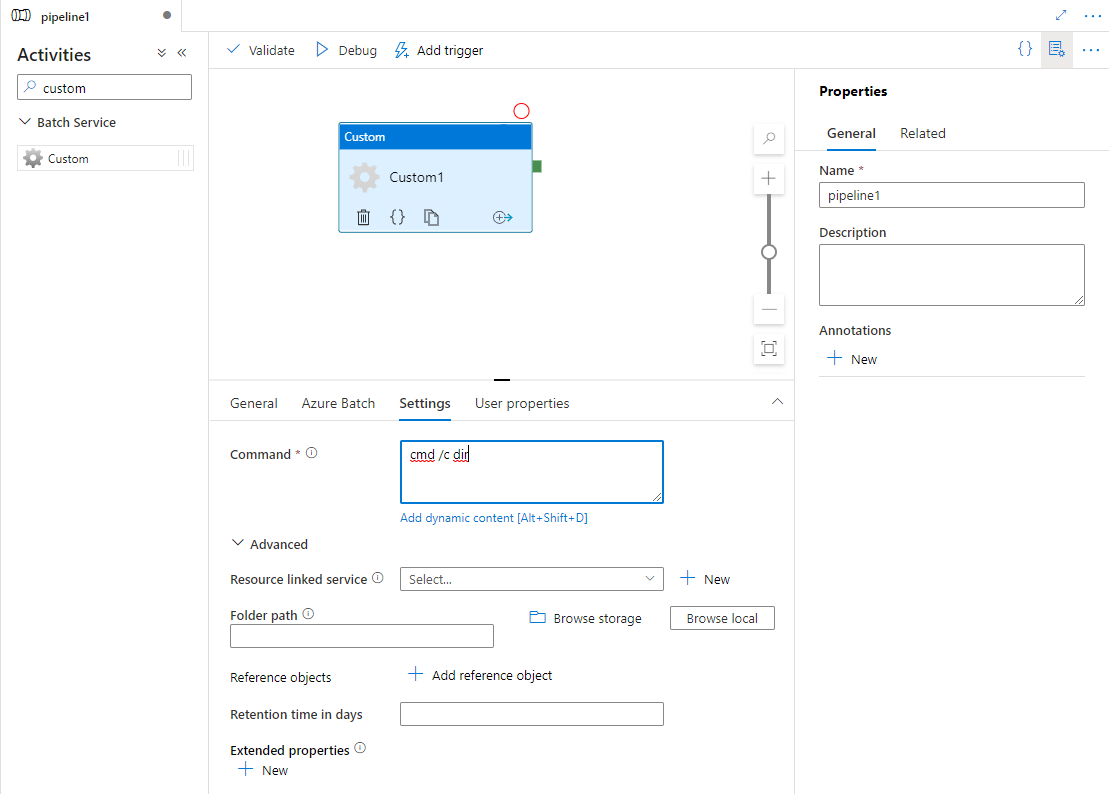
Task: Start a Debug run of the pipeline
Action: pos(345,50)
